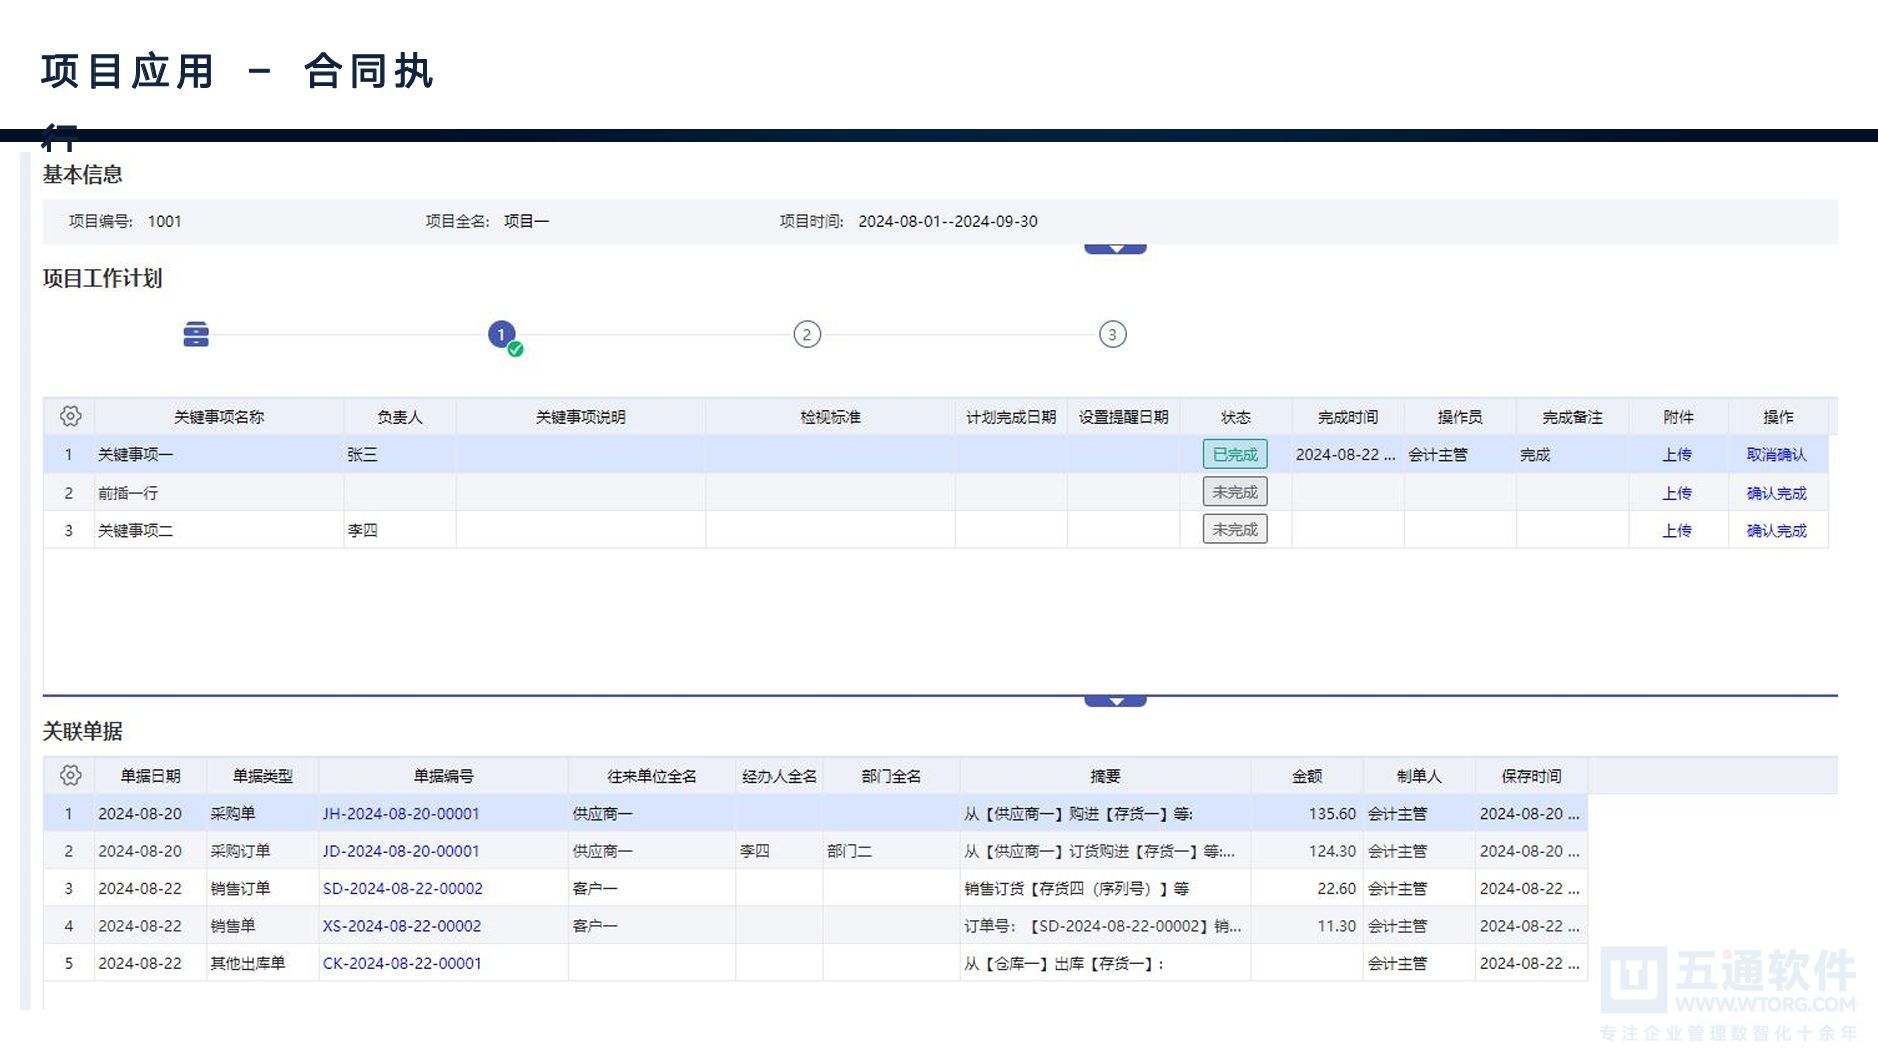Open column settings gear in key items table
This screenshot has height=1059, width=1878.
70,416
